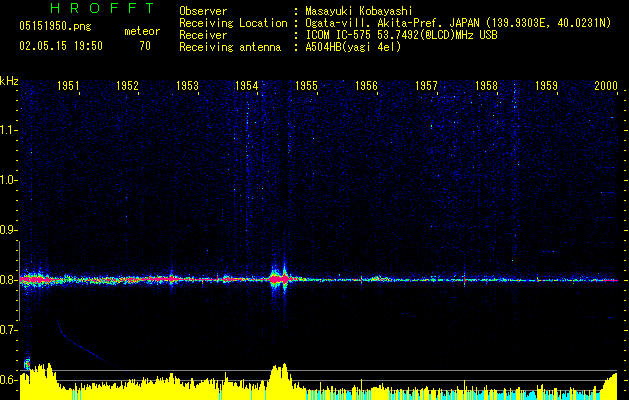Click the 2000 time marker

click(606, 86)
